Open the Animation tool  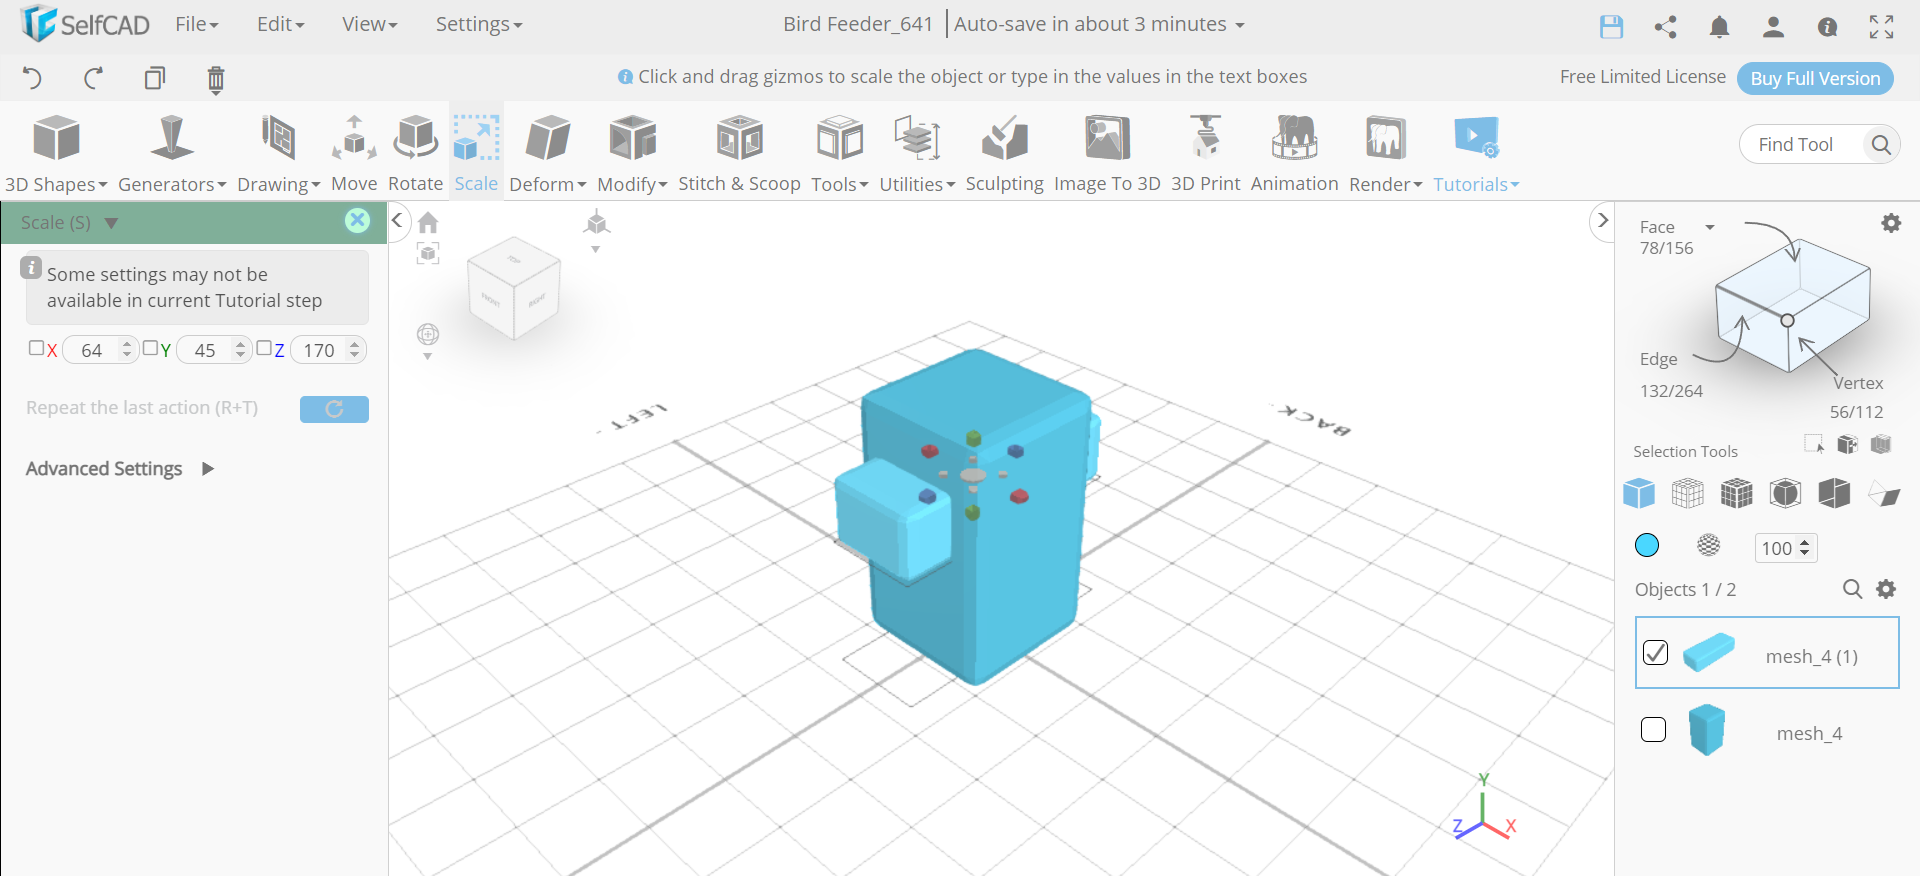pyautogui.click(x=1294, y=152)
